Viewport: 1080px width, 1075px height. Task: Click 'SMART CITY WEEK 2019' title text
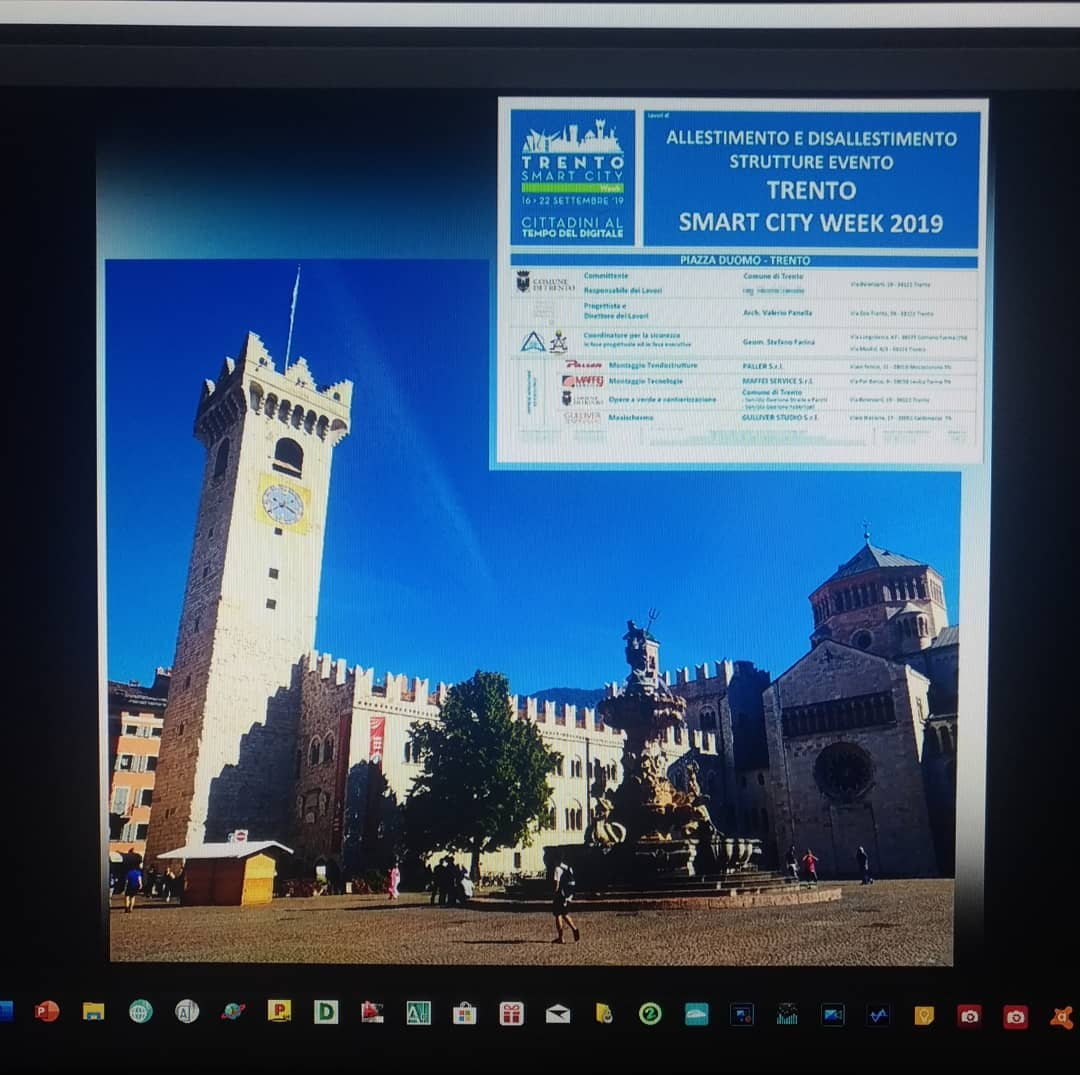tap(811, 222)
